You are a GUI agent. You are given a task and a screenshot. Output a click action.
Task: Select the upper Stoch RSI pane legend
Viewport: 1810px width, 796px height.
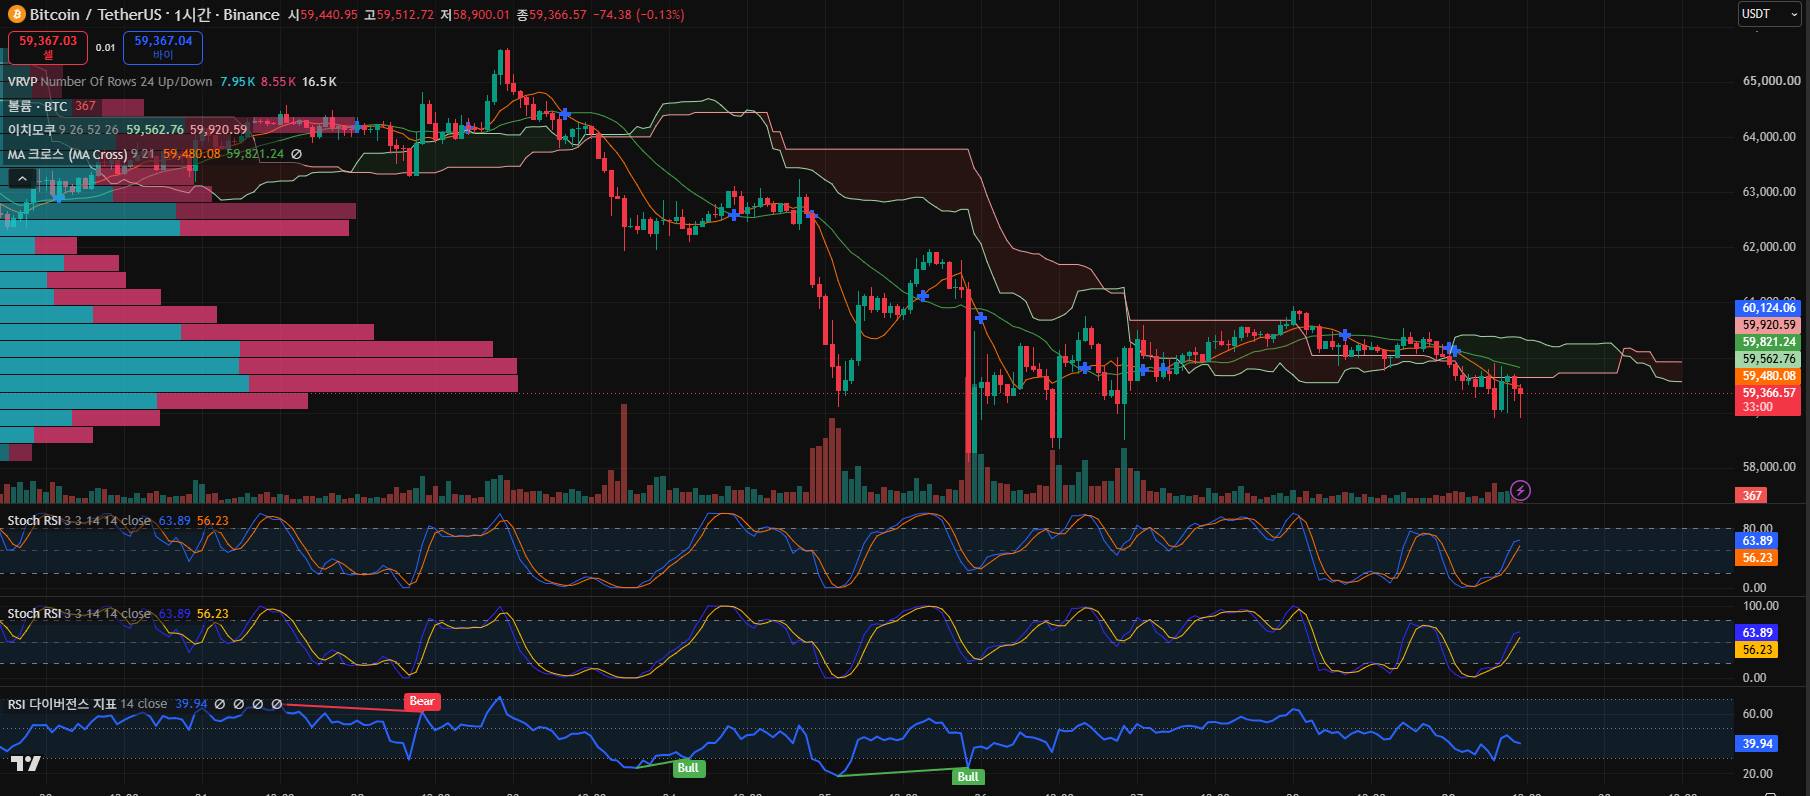pos(35,521)
